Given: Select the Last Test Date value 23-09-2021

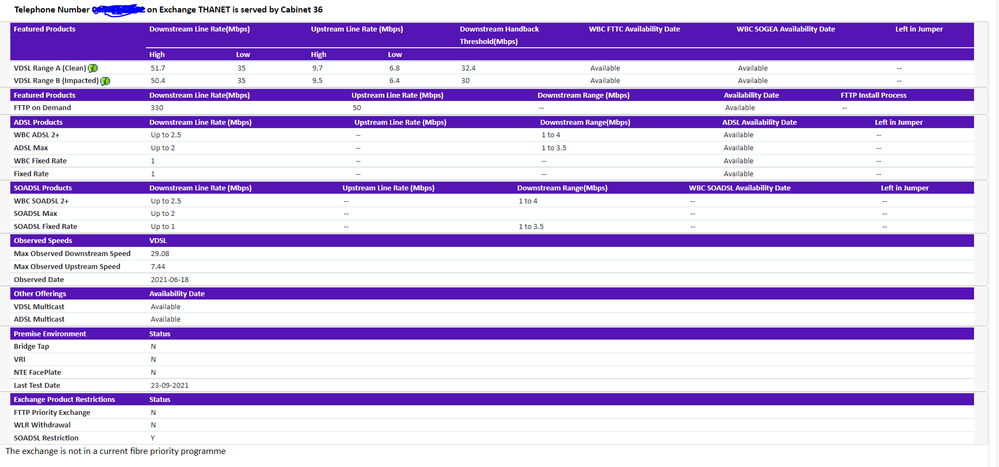Looking at the screenshot, I should tap(172, 385).
